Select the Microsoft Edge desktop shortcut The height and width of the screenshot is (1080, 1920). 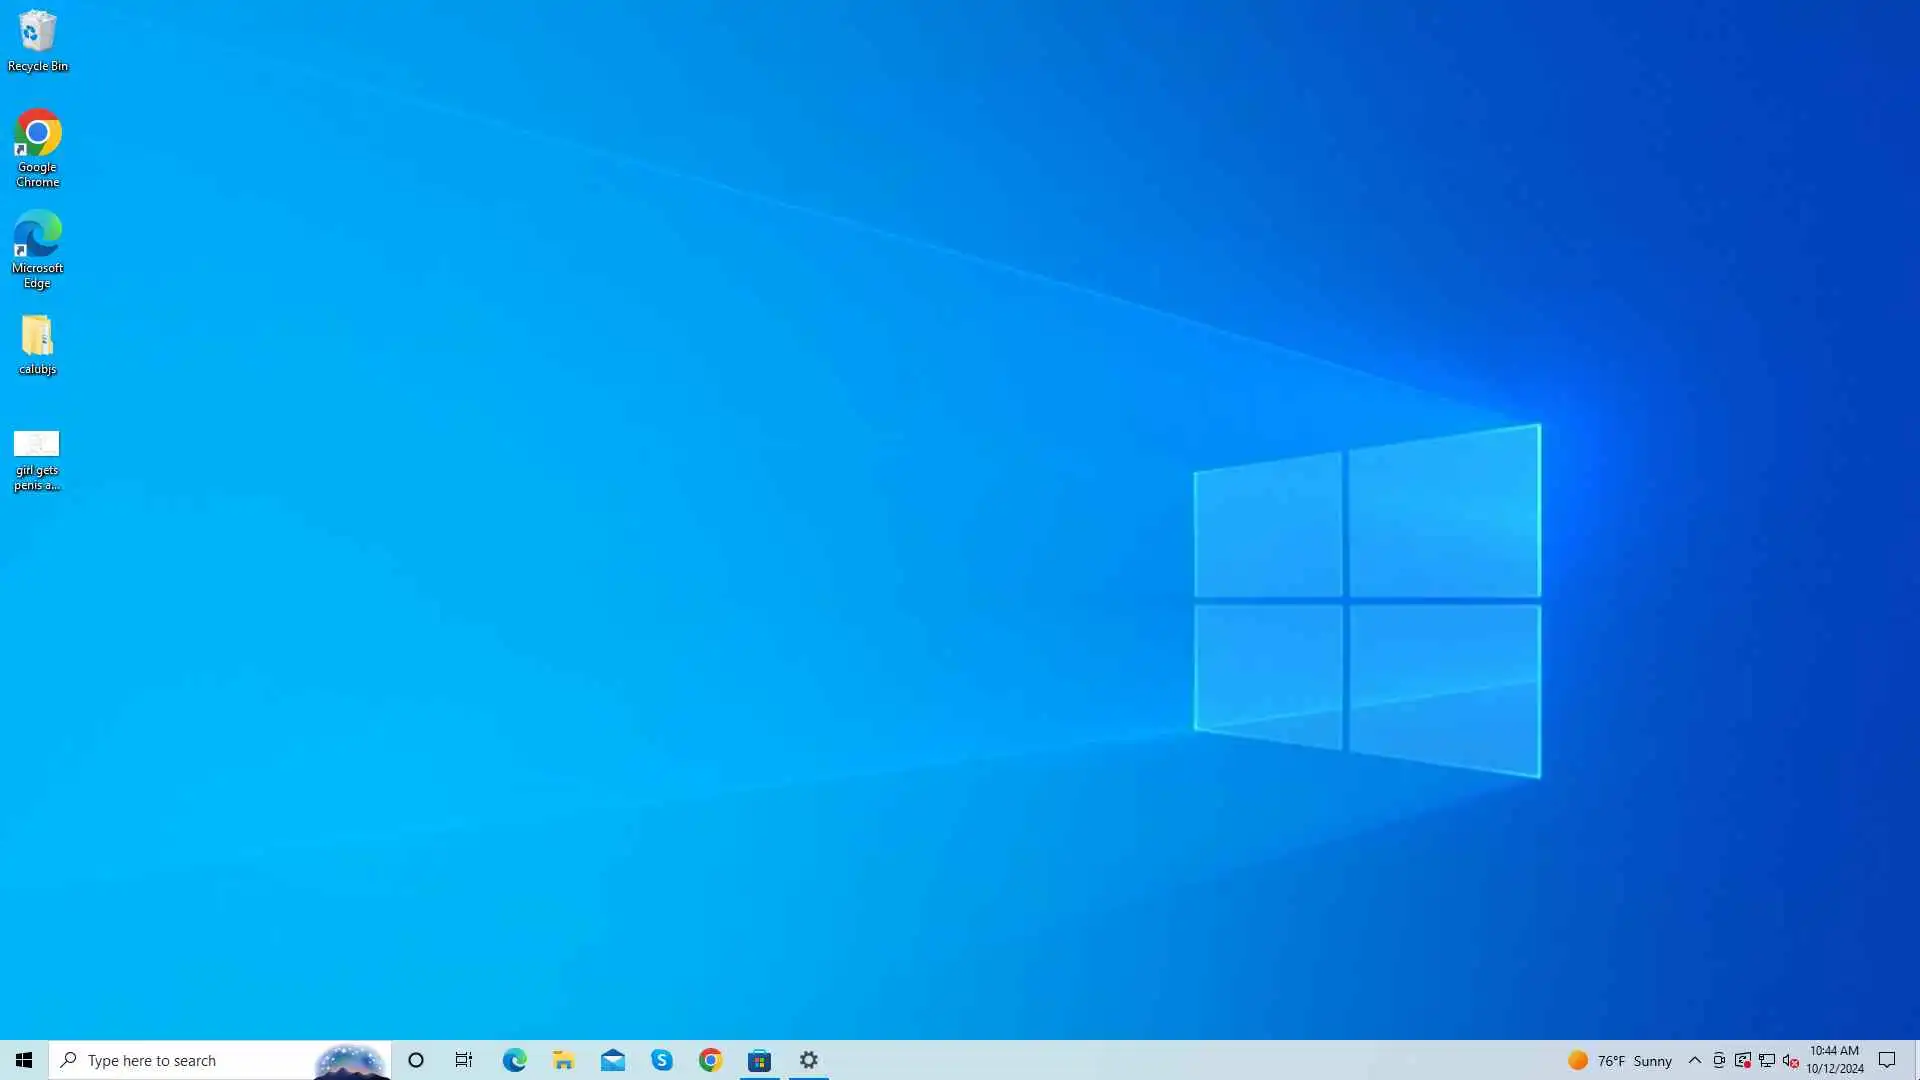coord(38,247)
